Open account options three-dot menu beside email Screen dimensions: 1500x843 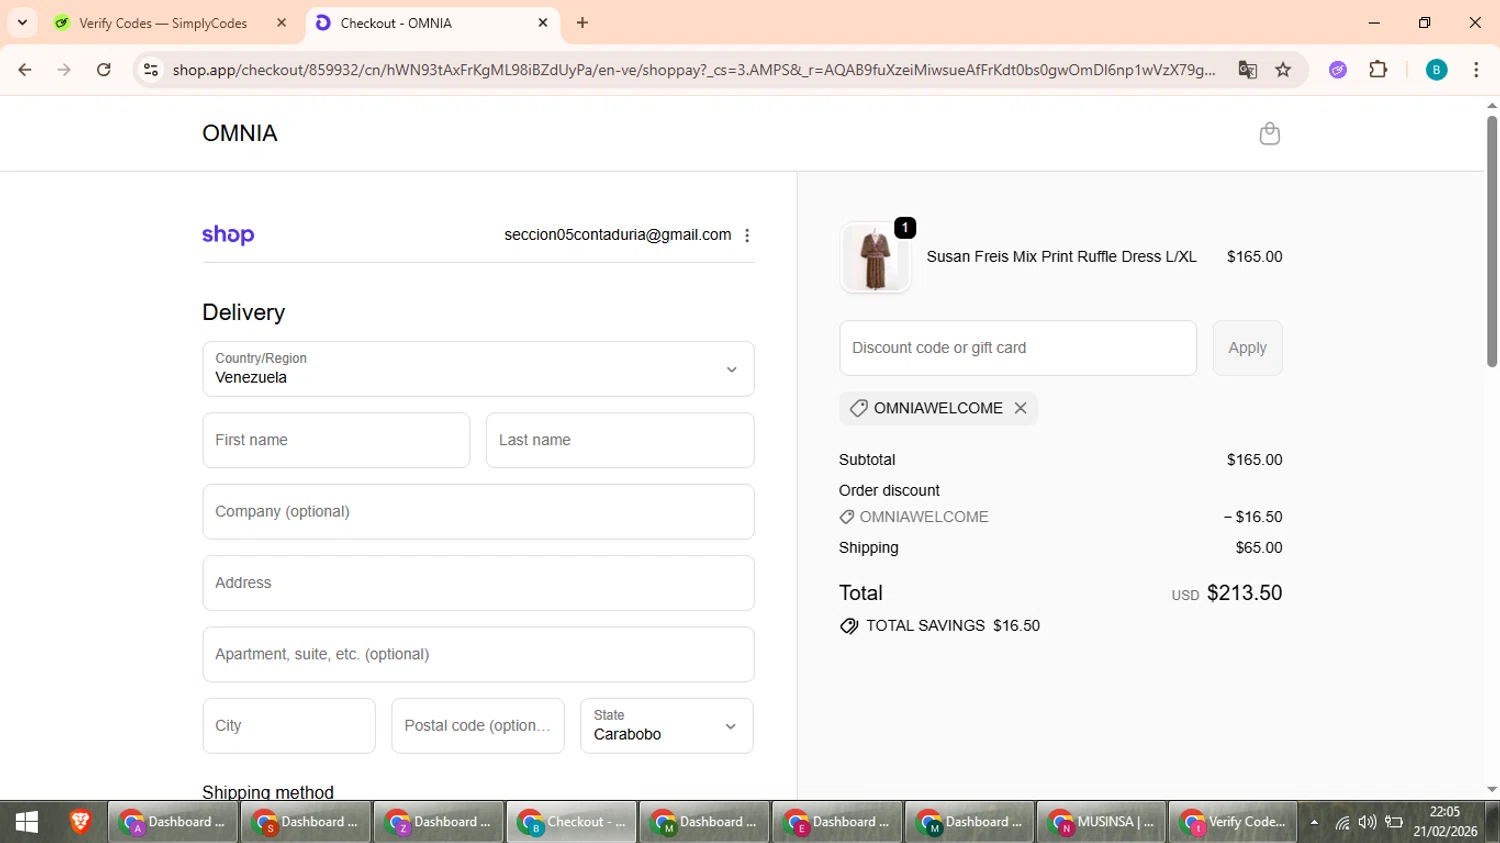pyautogui.click(x=747, y=235)
